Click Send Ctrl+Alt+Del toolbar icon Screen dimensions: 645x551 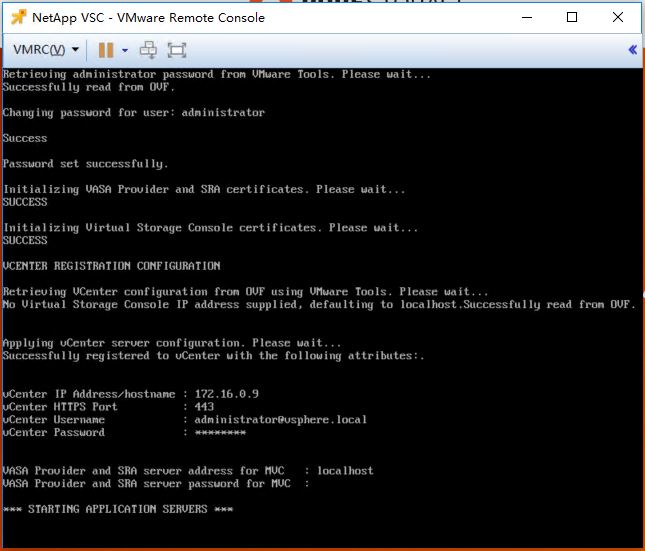[x=148, y=50]
